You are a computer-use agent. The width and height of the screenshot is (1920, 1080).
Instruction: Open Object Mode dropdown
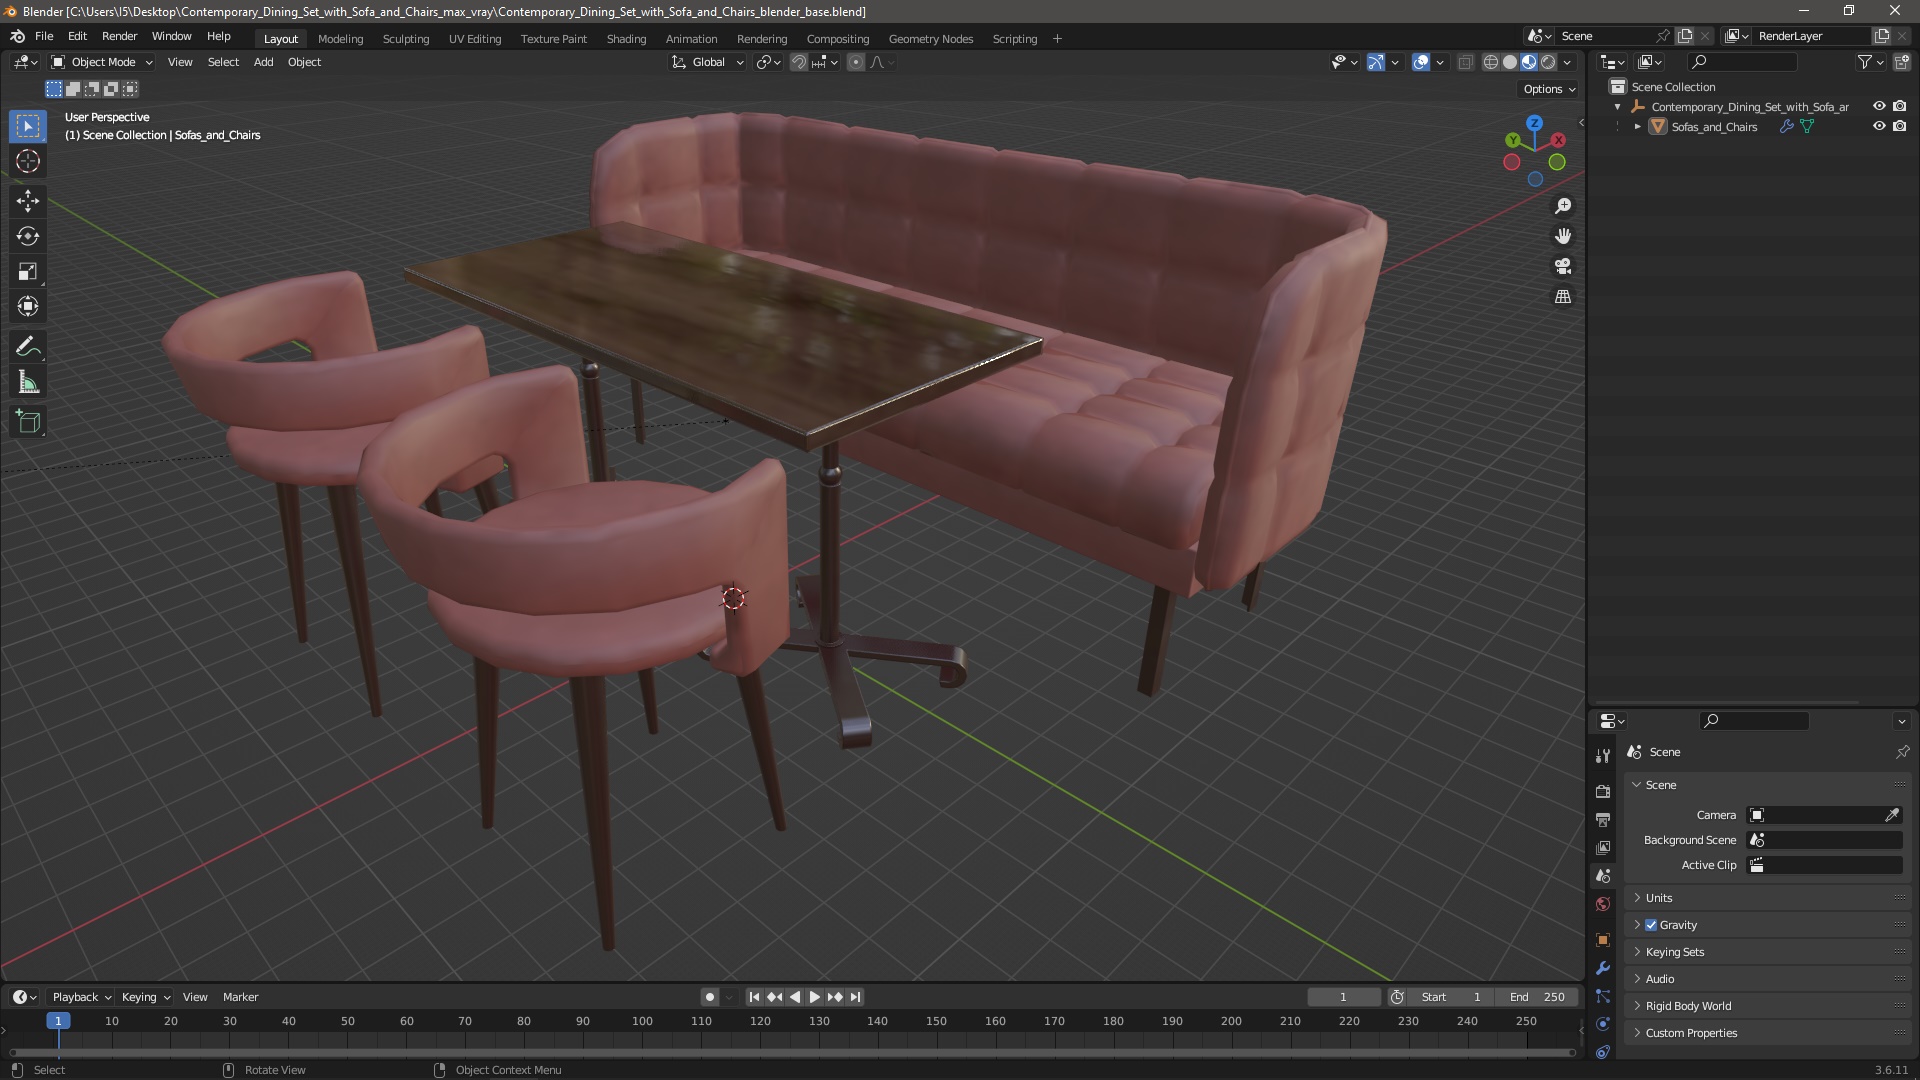pos(102,62)
